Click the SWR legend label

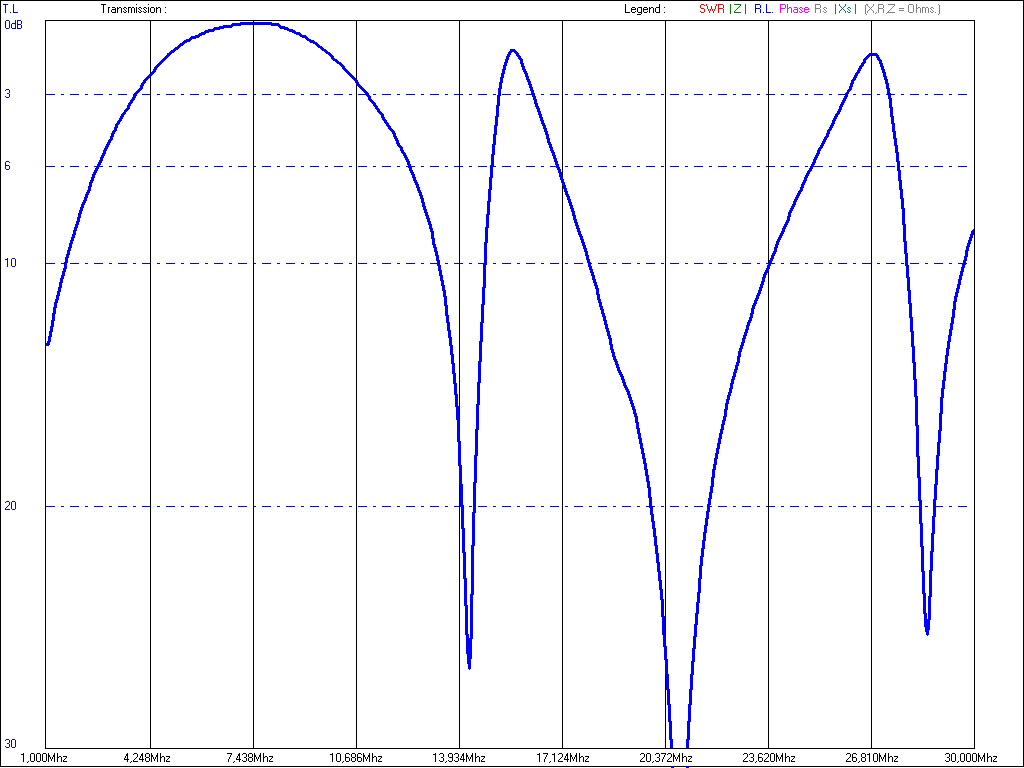(711, 9)
